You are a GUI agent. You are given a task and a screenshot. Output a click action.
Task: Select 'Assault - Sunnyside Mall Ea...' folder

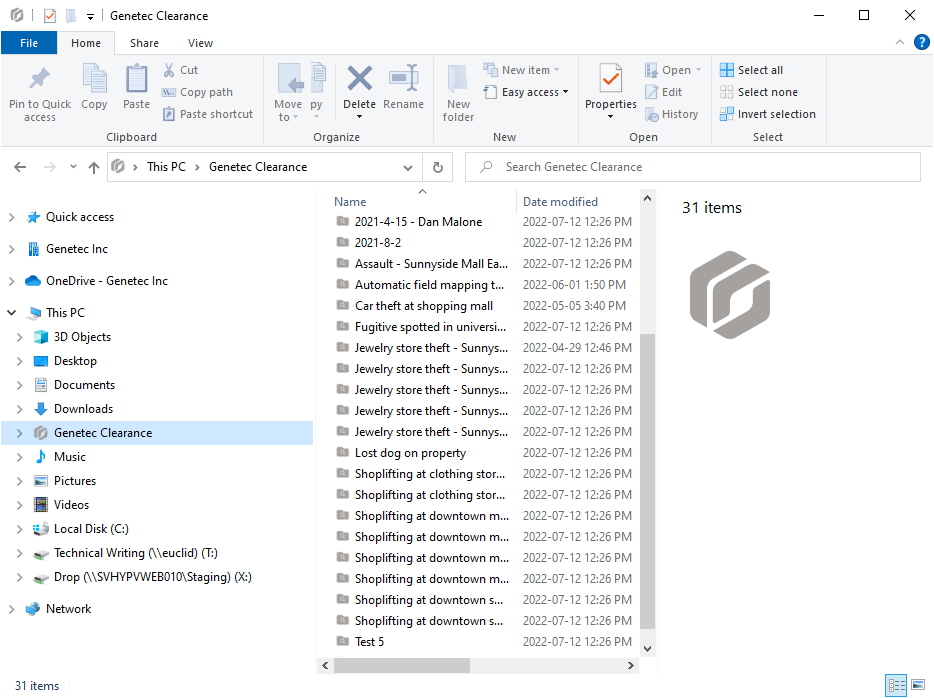click(431, 264)
